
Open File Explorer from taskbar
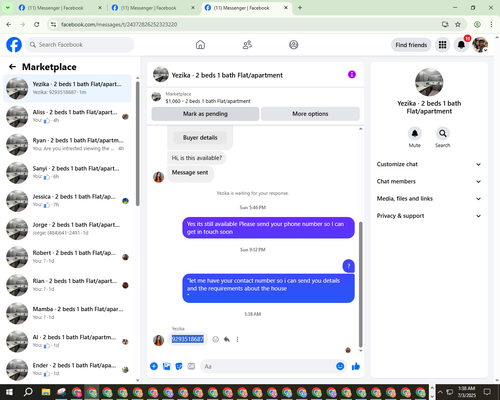point(46,392)
